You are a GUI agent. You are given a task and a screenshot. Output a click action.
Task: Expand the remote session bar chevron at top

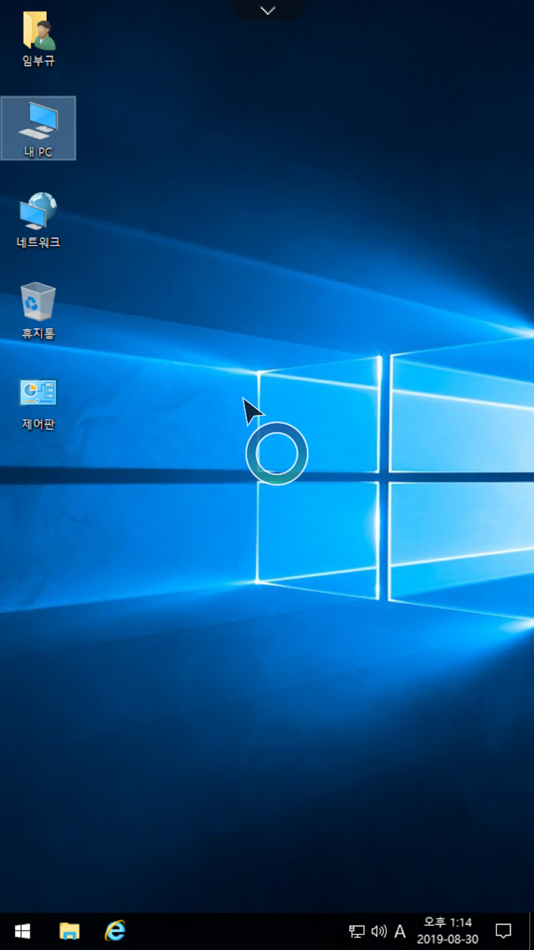(x=267, y=10)
